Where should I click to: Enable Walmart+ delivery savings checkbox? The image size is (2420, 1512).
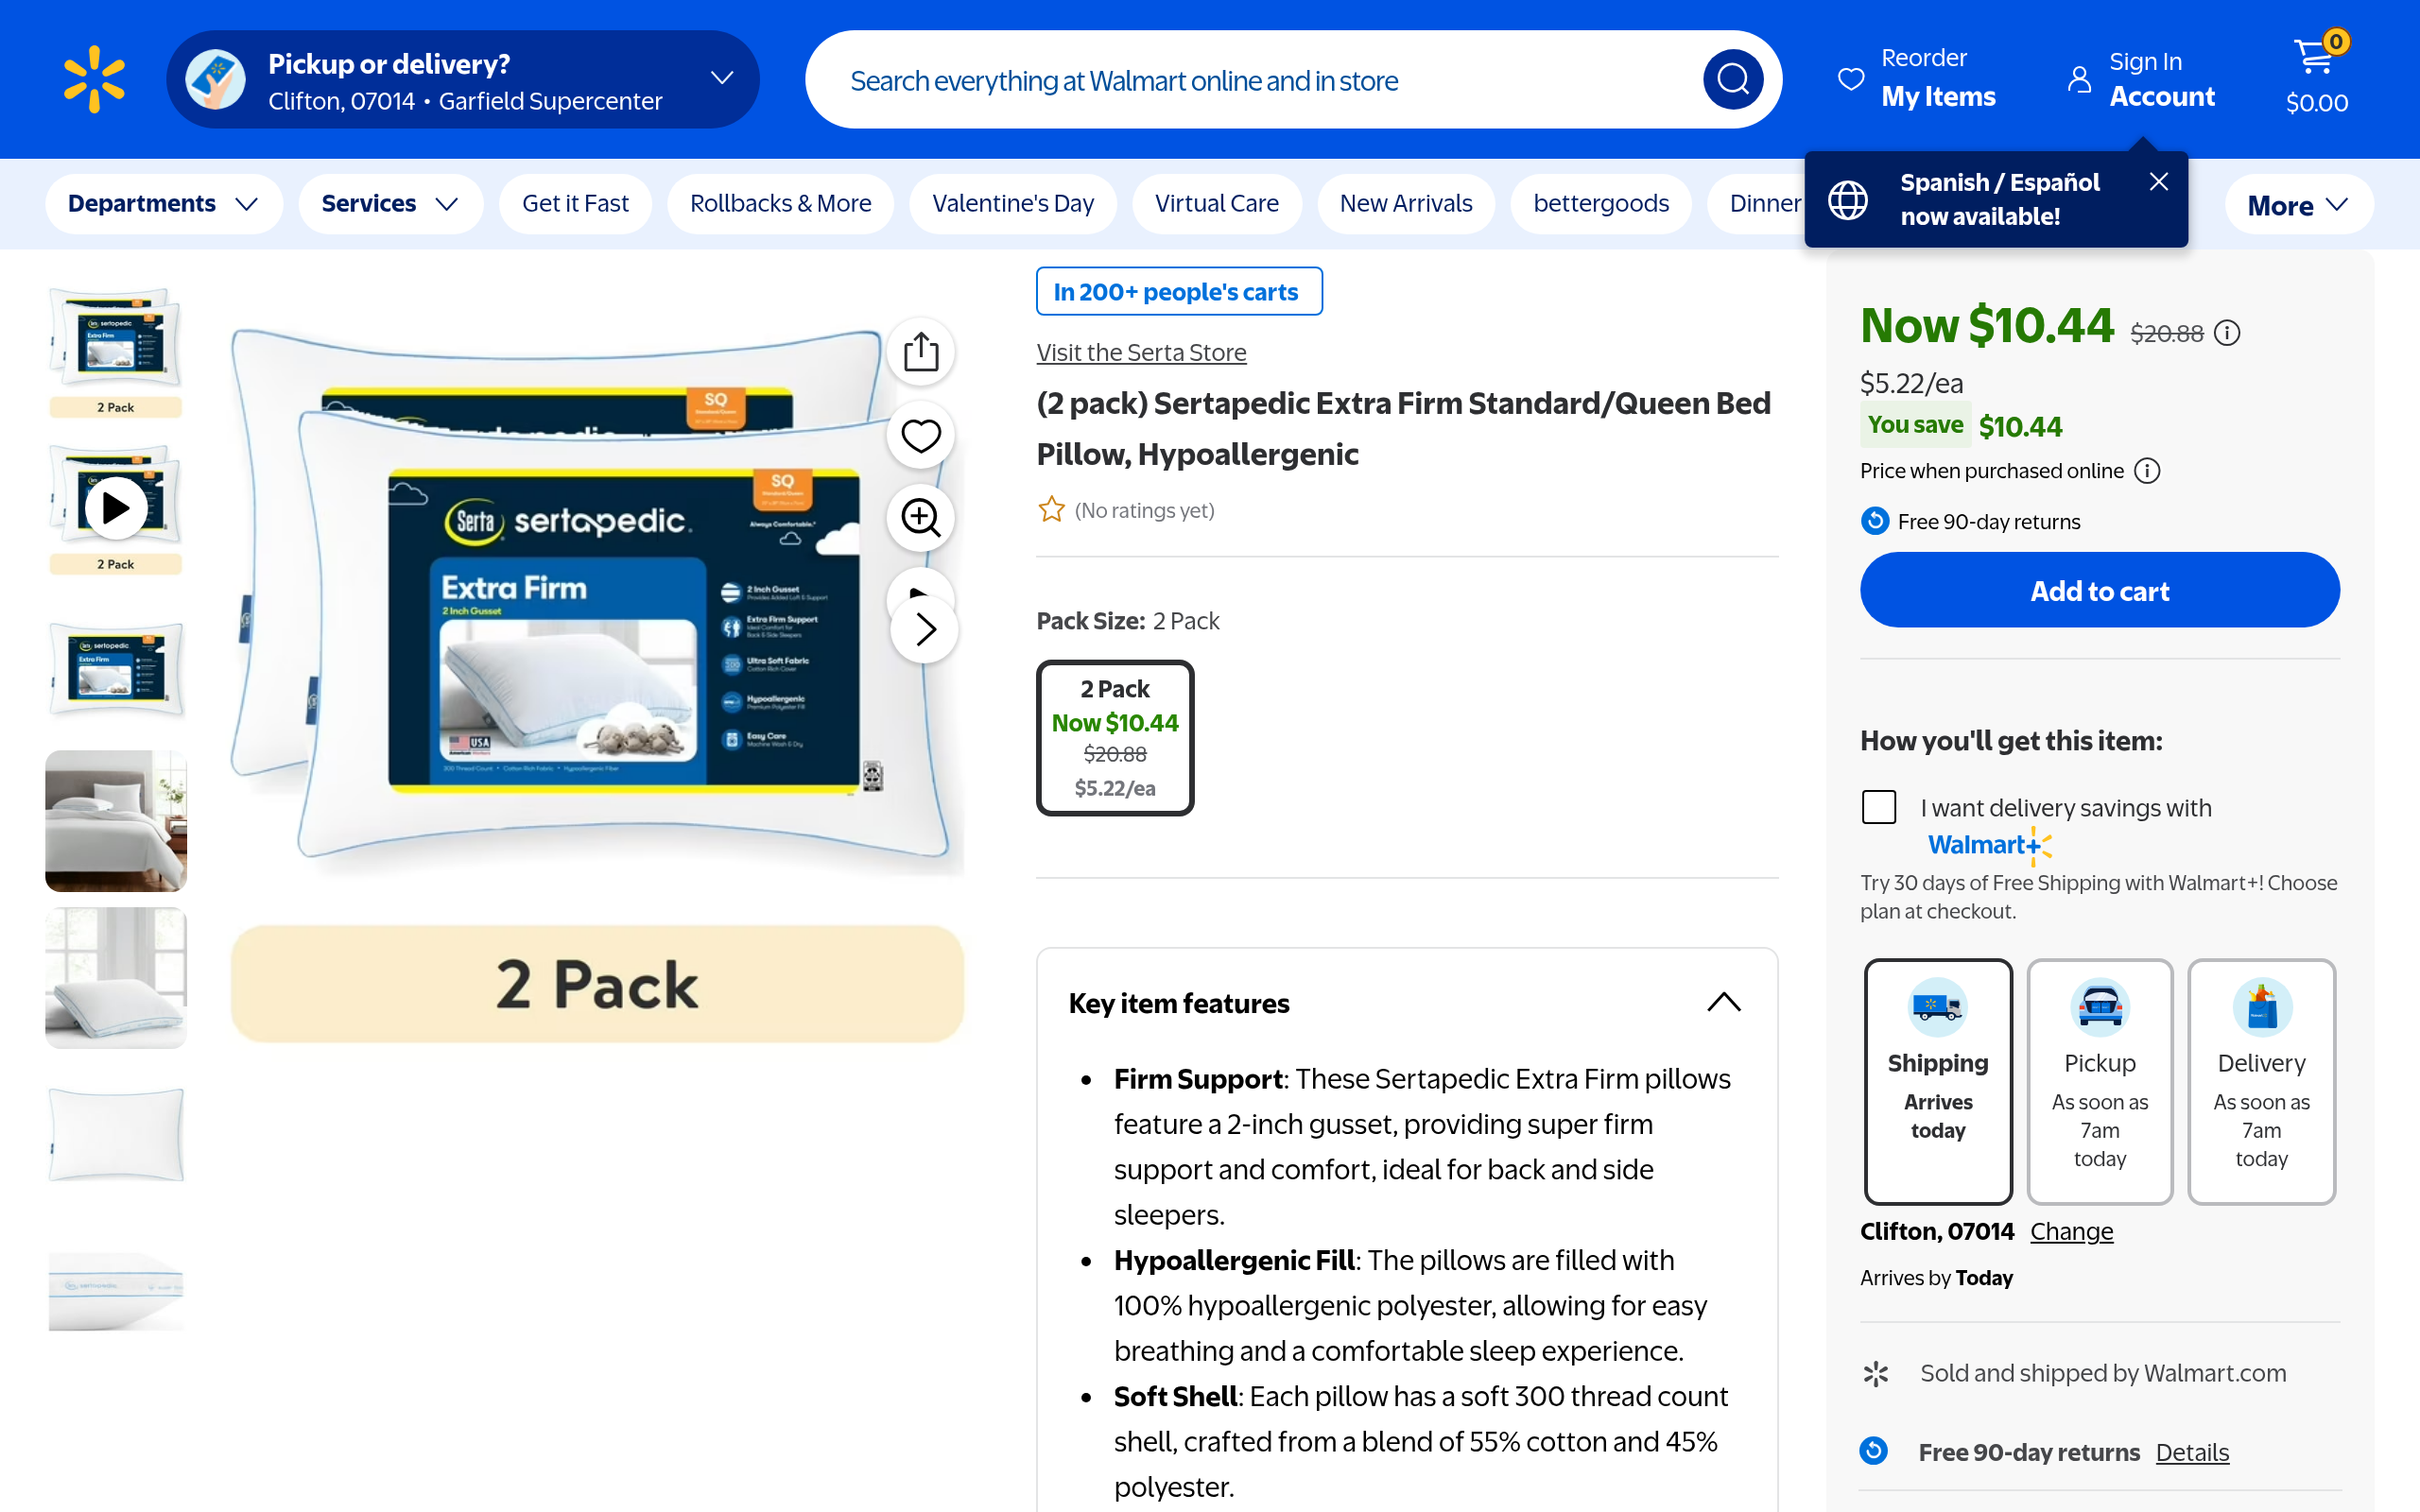[1879, 806]
